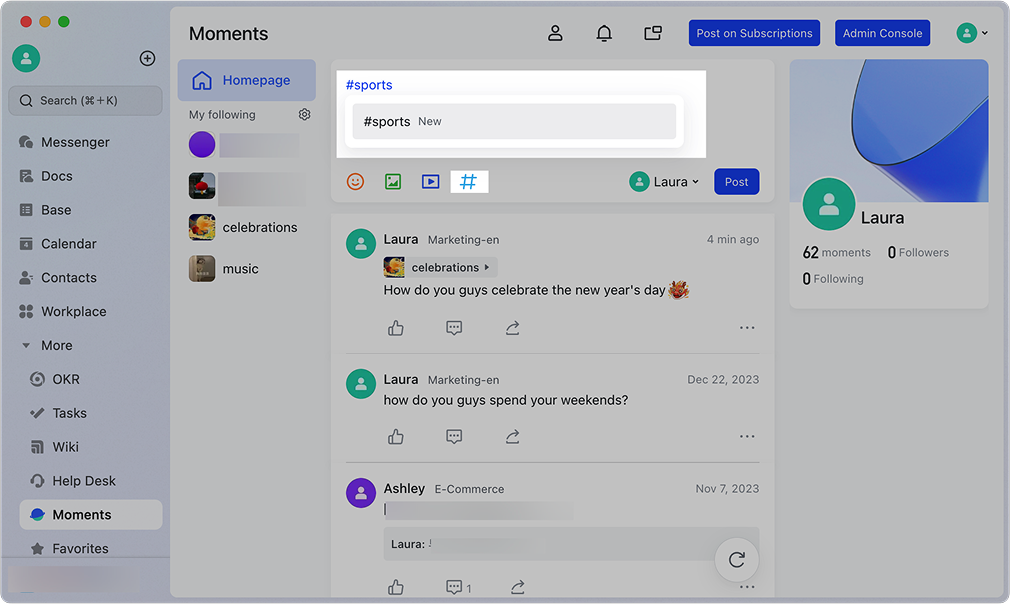
Task: Click the refresh feed button
Action: tap(736, 560)
